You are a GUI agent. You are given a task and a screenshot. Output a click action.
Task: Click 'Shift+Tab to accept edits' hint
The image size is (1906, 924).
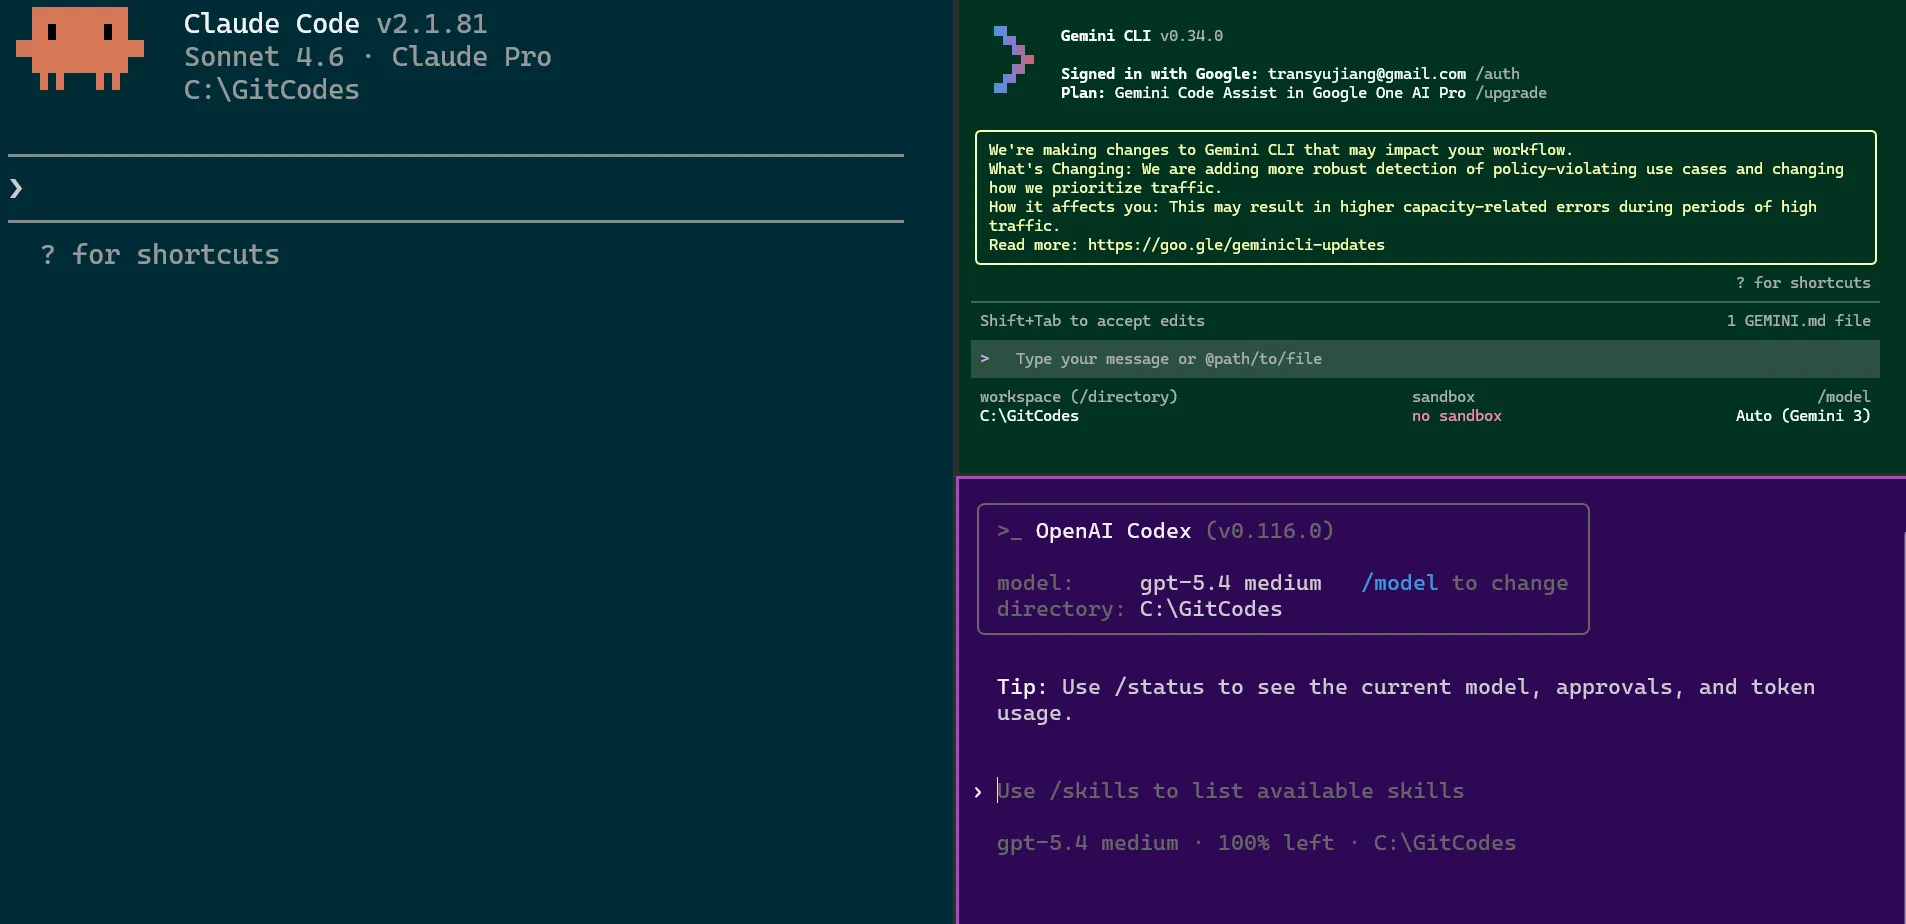pyautogui.click(x=1092, y=321)
